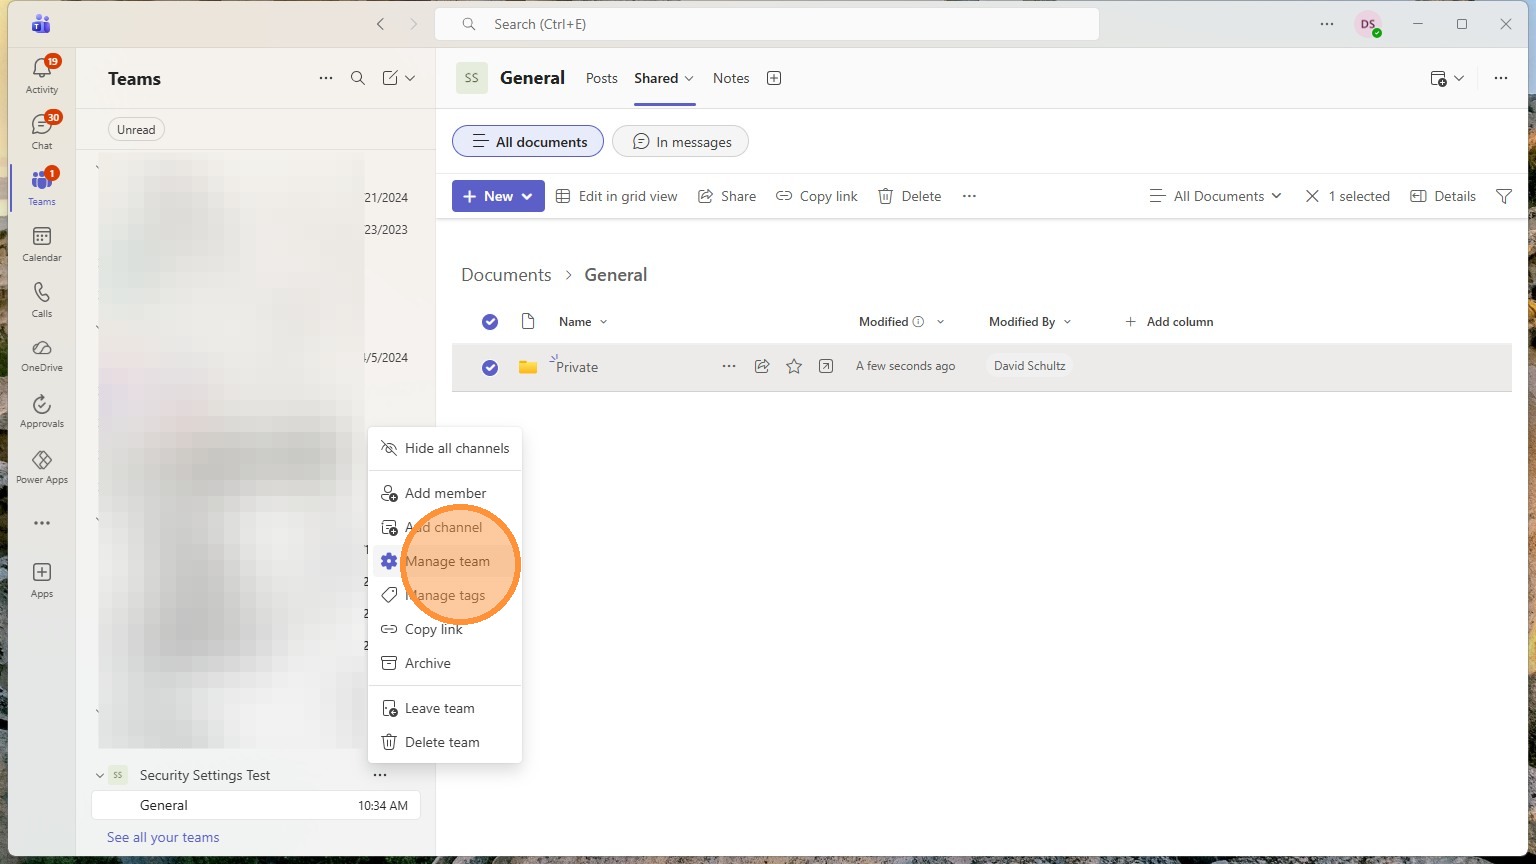Image resolution: width=1536 pixels, height=864 pixels.
Task: Choose Leave team
Action: pyautogui.click(x=445, y=708)
